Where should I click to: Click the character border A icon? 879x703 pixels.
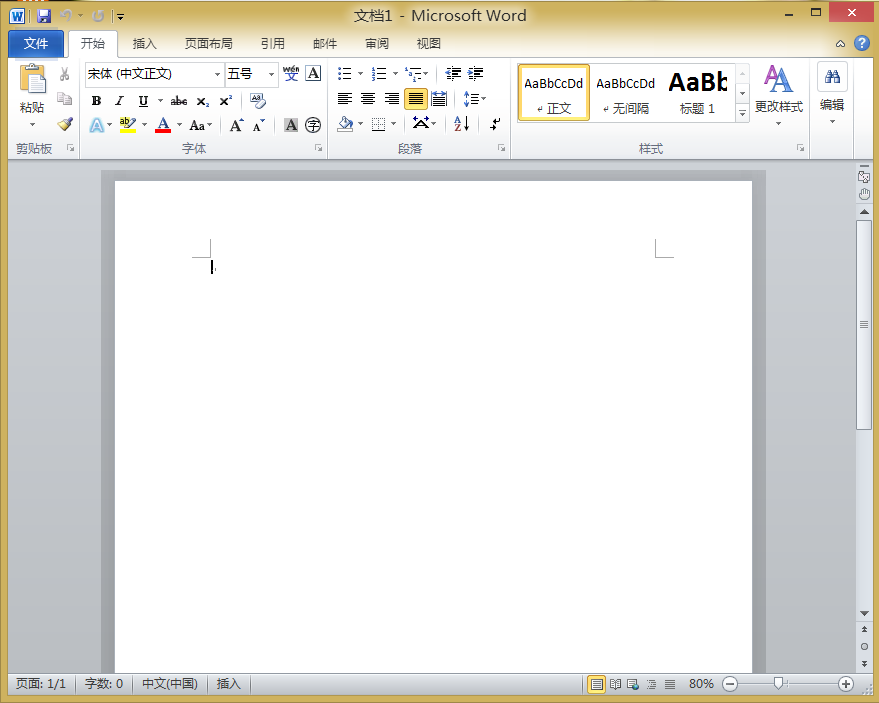click(x=313, y=73)
